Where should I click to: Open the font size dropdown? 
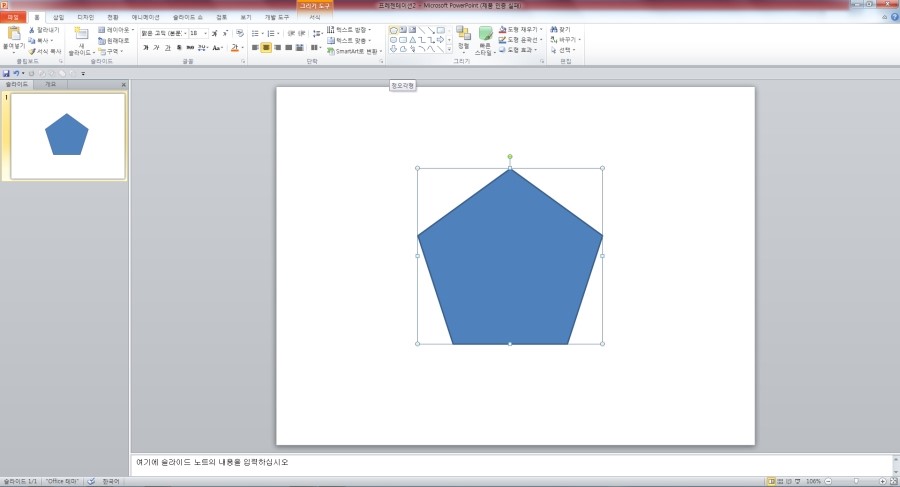(207, 33)
